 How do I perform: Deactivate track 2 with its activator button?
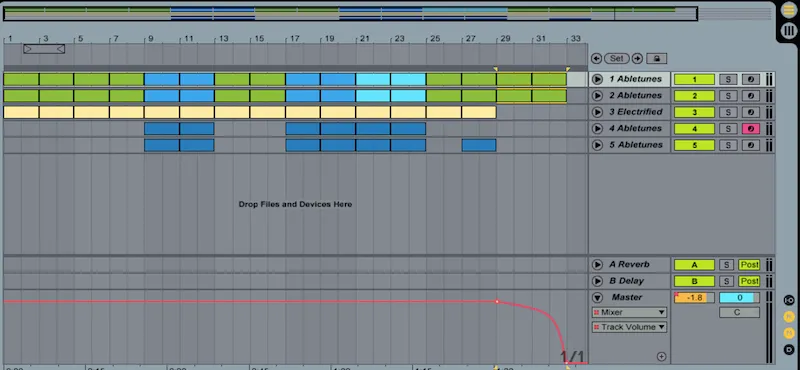[x=694, y=96]
